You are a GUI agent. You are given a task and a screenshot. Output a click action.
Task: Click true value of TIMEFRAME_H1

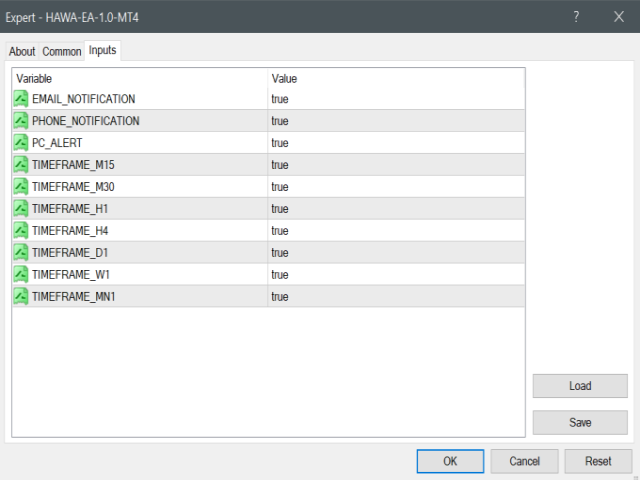(280, 209)
